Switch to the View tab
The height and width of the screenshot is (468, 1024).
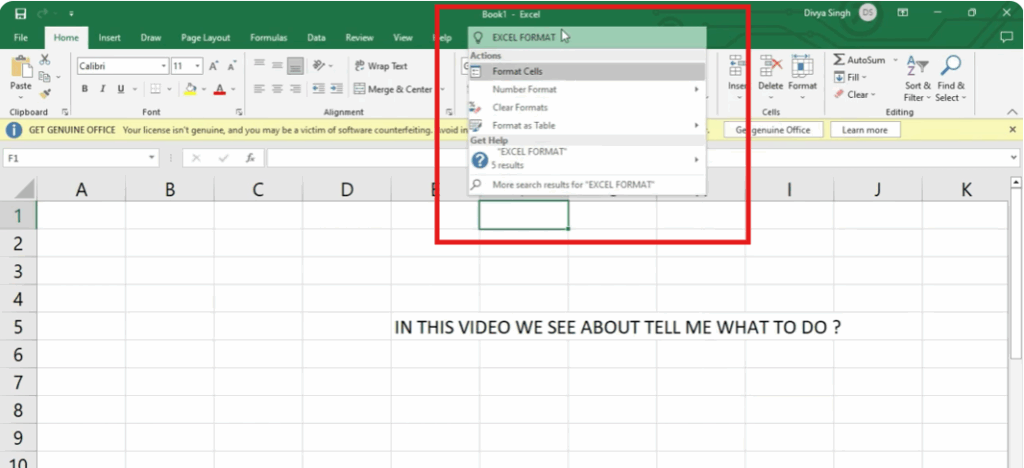(403, 38)
